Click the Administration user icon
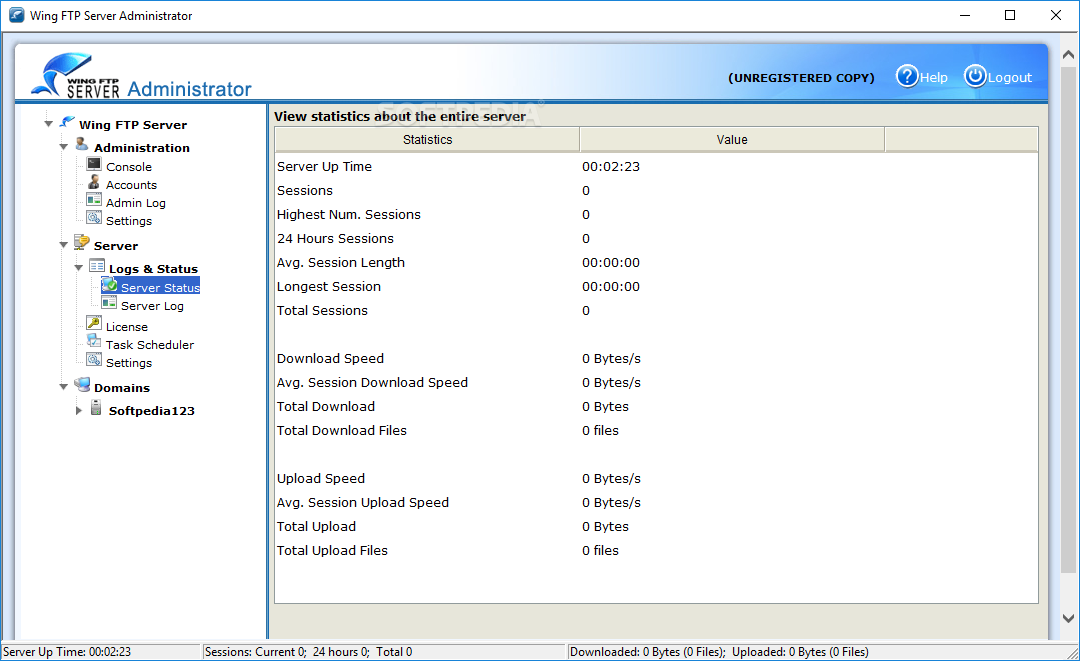 pyautogui.click(x=82, y=145)
